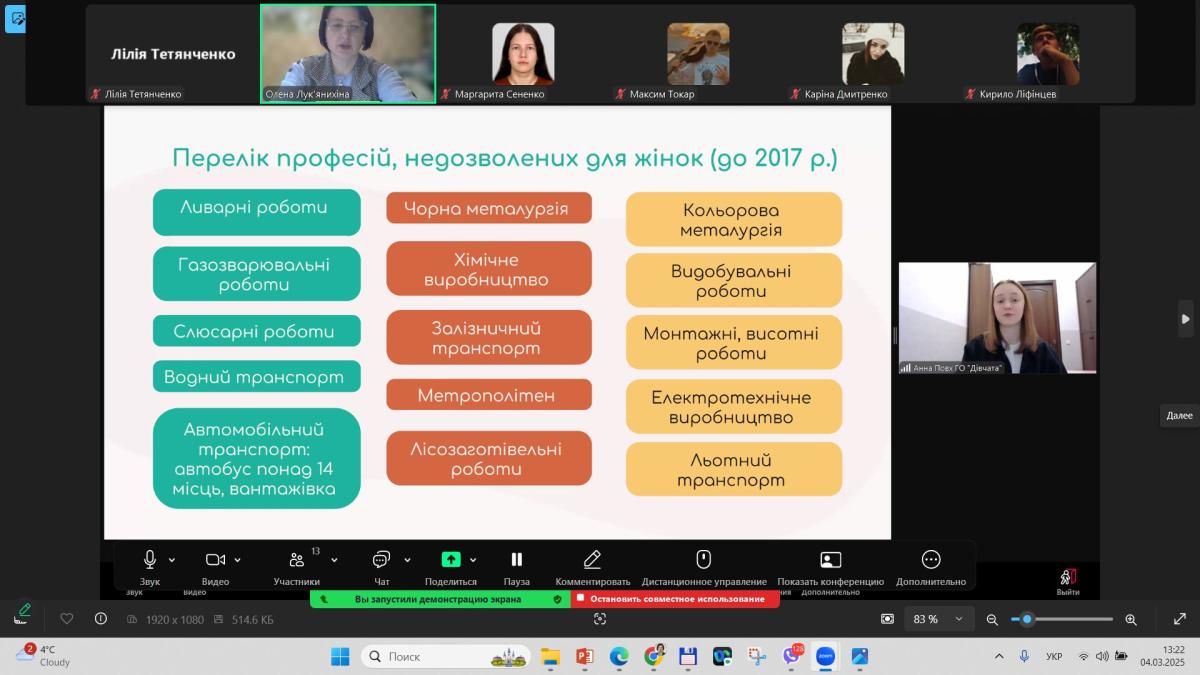The image size is (1200, 675).
Task: Toggle the Видео camera icon
Action: (x=215, y=559)
